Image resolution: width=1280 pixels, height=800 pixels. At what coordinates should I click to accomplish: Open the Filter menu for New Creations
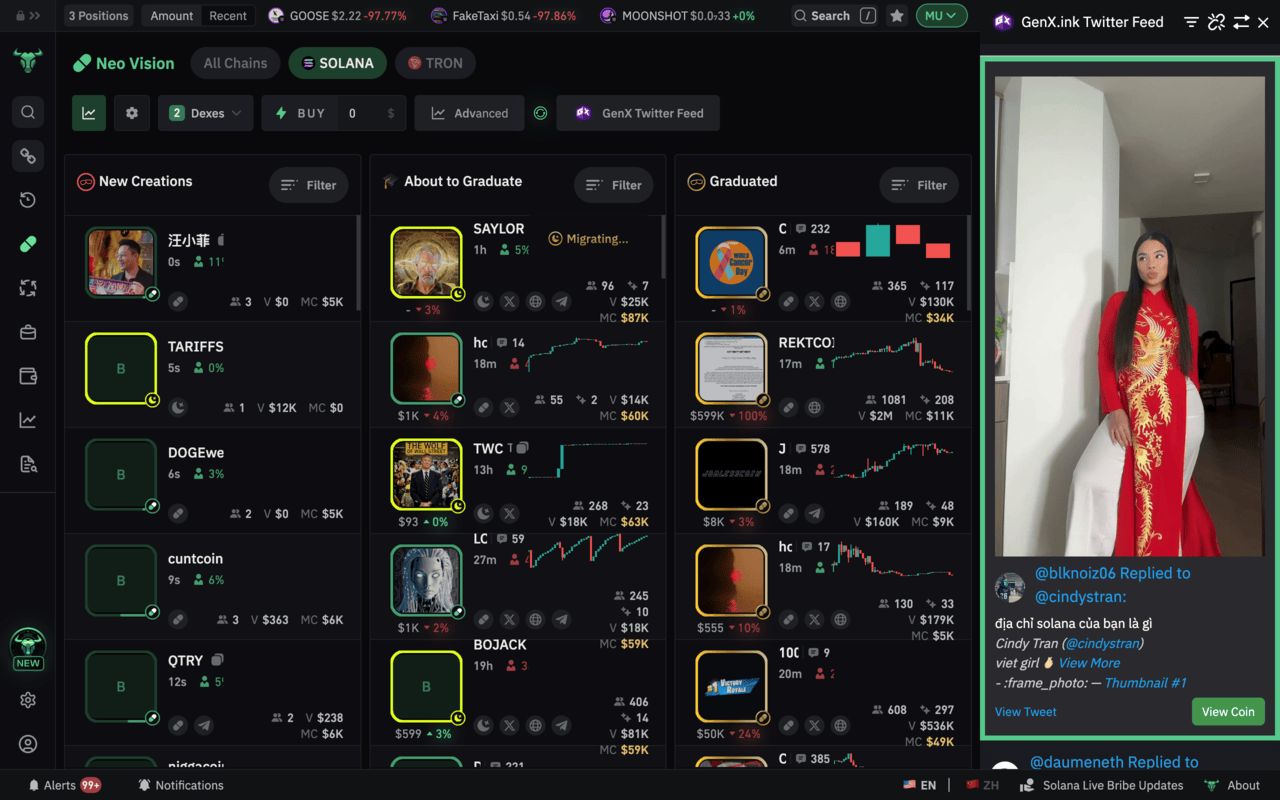pos(308,185)
